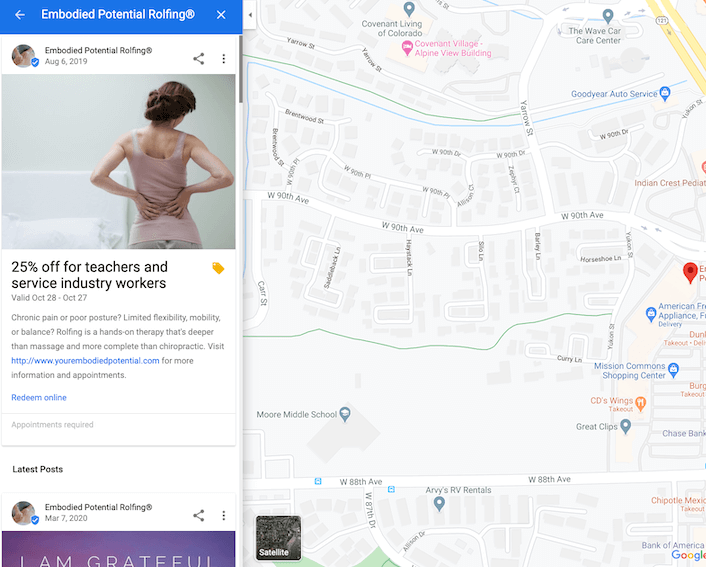
Task: Click the Redeem online link
Action: [39, 398]
